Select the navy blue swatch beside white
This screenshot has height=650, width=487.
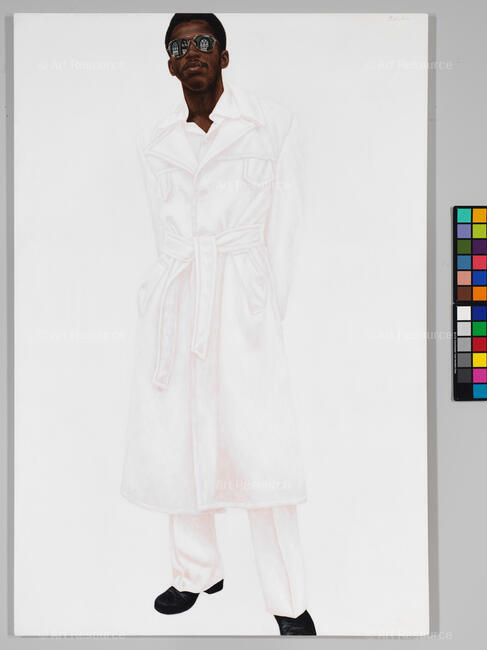coord(480,313)
